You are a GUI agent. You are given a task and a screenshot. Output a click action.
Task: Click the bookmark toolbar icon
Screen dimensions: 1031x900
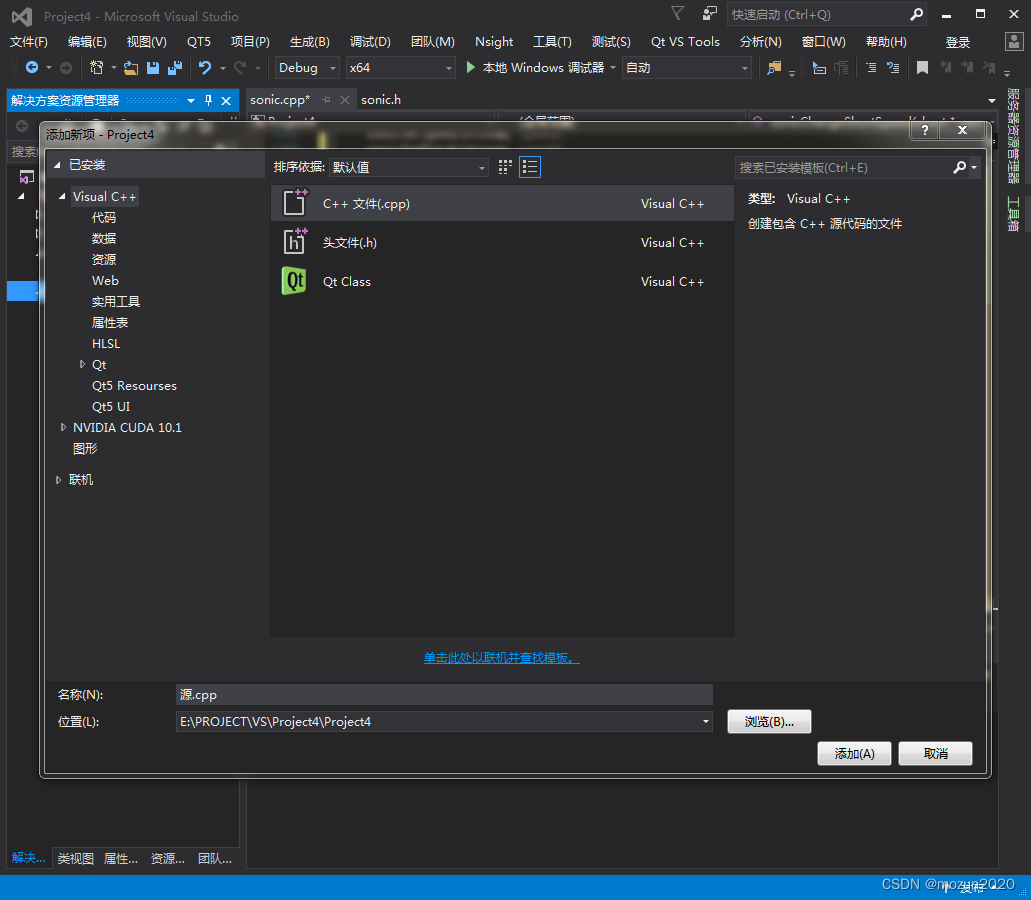pyautogui.click(x=923, y=67)
